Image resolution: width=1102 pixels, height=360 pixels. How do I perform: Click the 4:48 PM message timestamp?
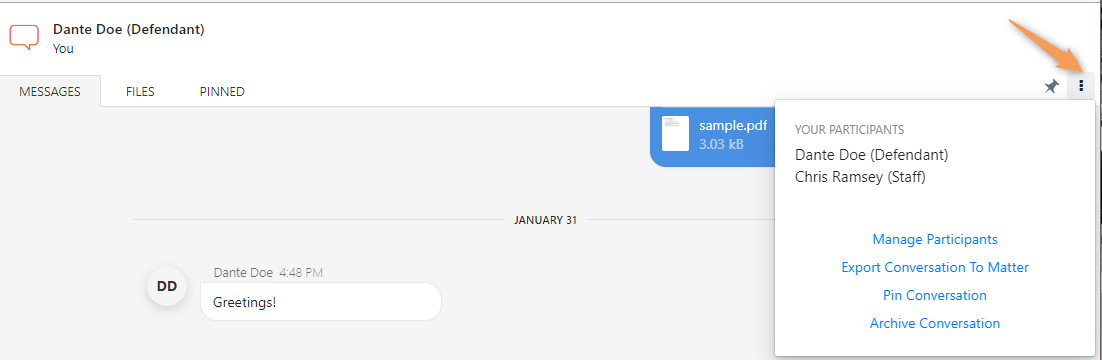point(301,273)
